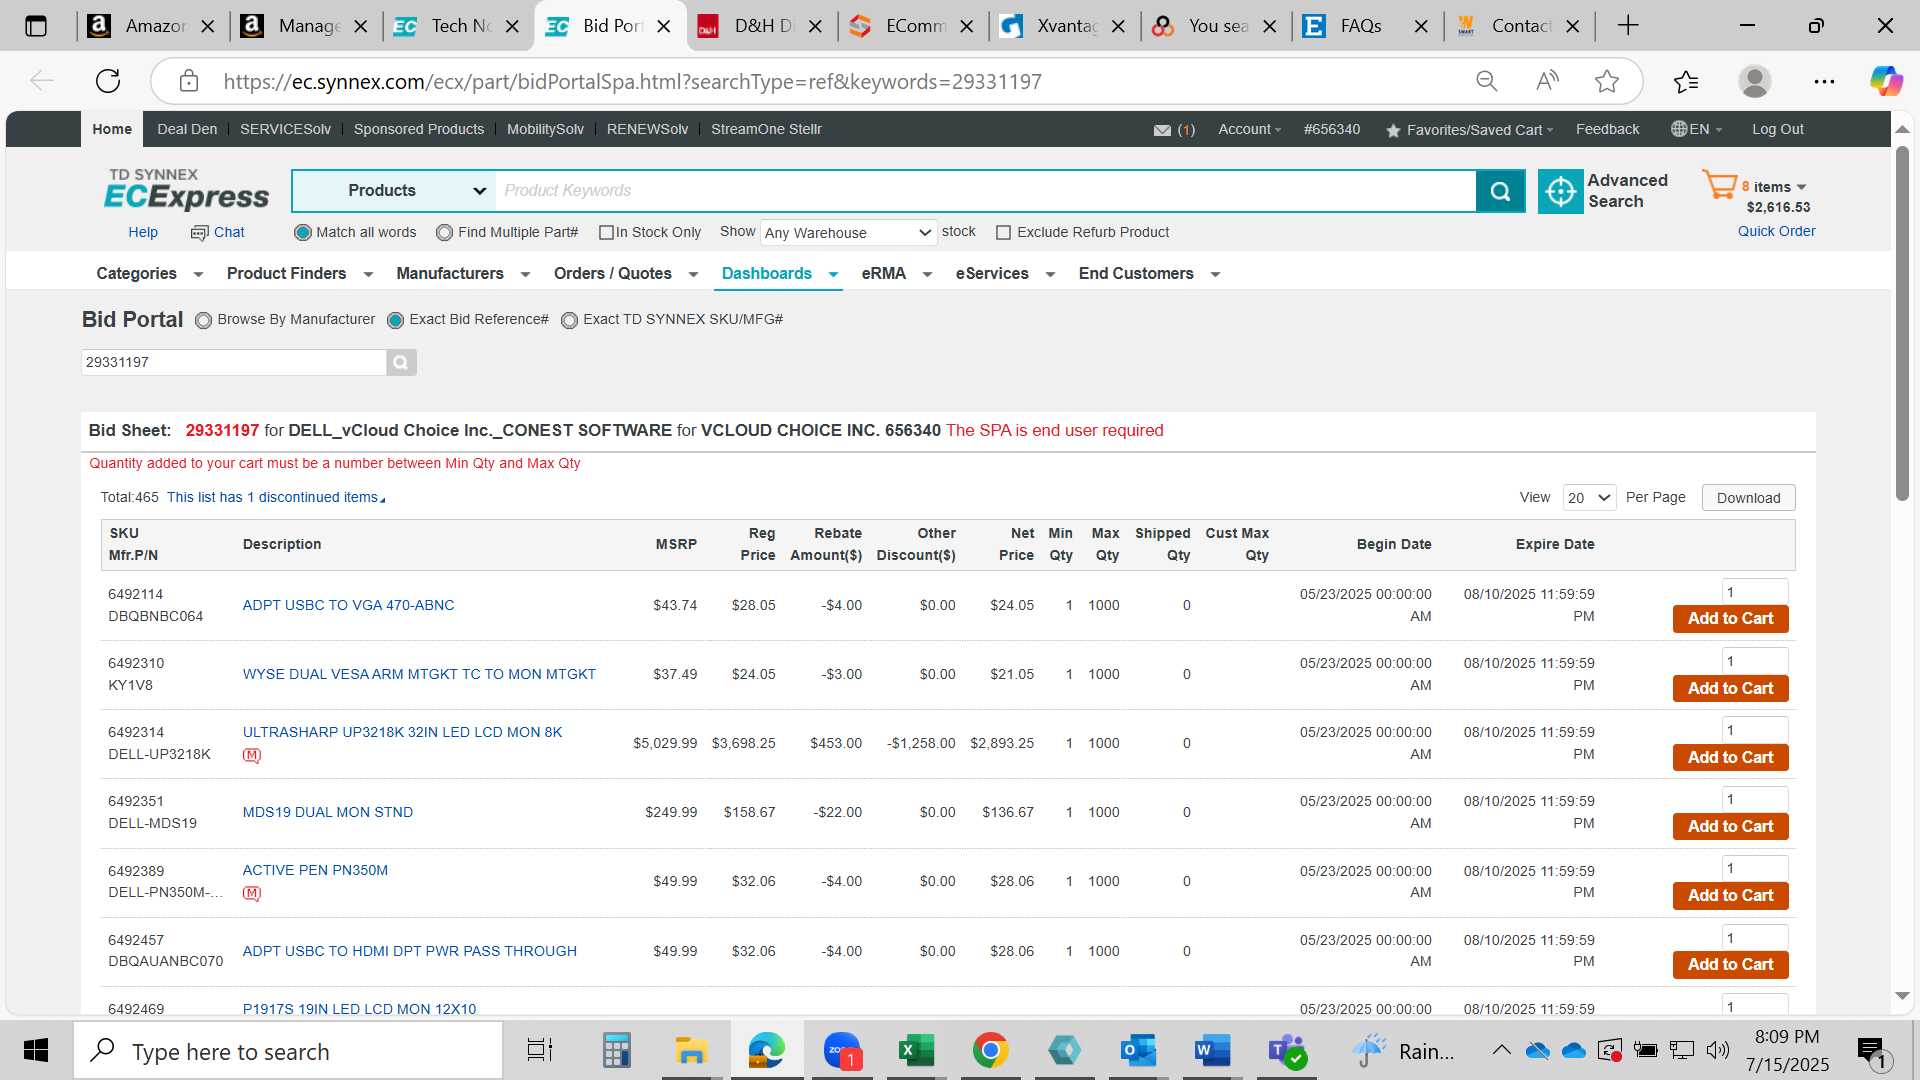The width and height of the screenshot is (1920, 1080).
Task: Expand the Account dropdown
Action: 1248,129
